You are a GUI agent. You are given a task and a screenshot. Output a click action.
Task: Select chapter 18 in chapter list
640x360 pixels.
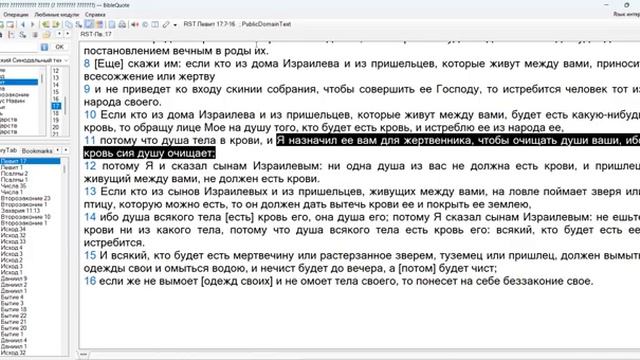pyautogui.click(x=56, y=113)
